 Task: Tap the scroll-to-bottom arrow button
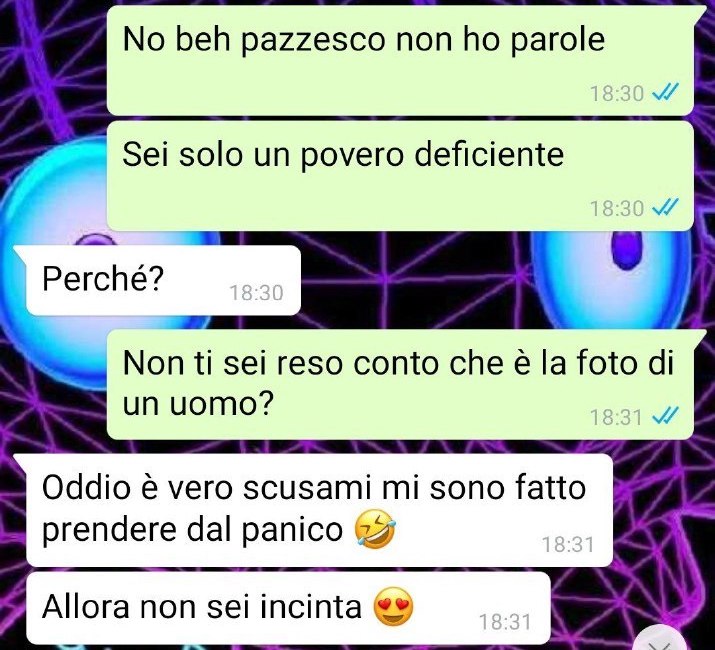coord(661,640)
